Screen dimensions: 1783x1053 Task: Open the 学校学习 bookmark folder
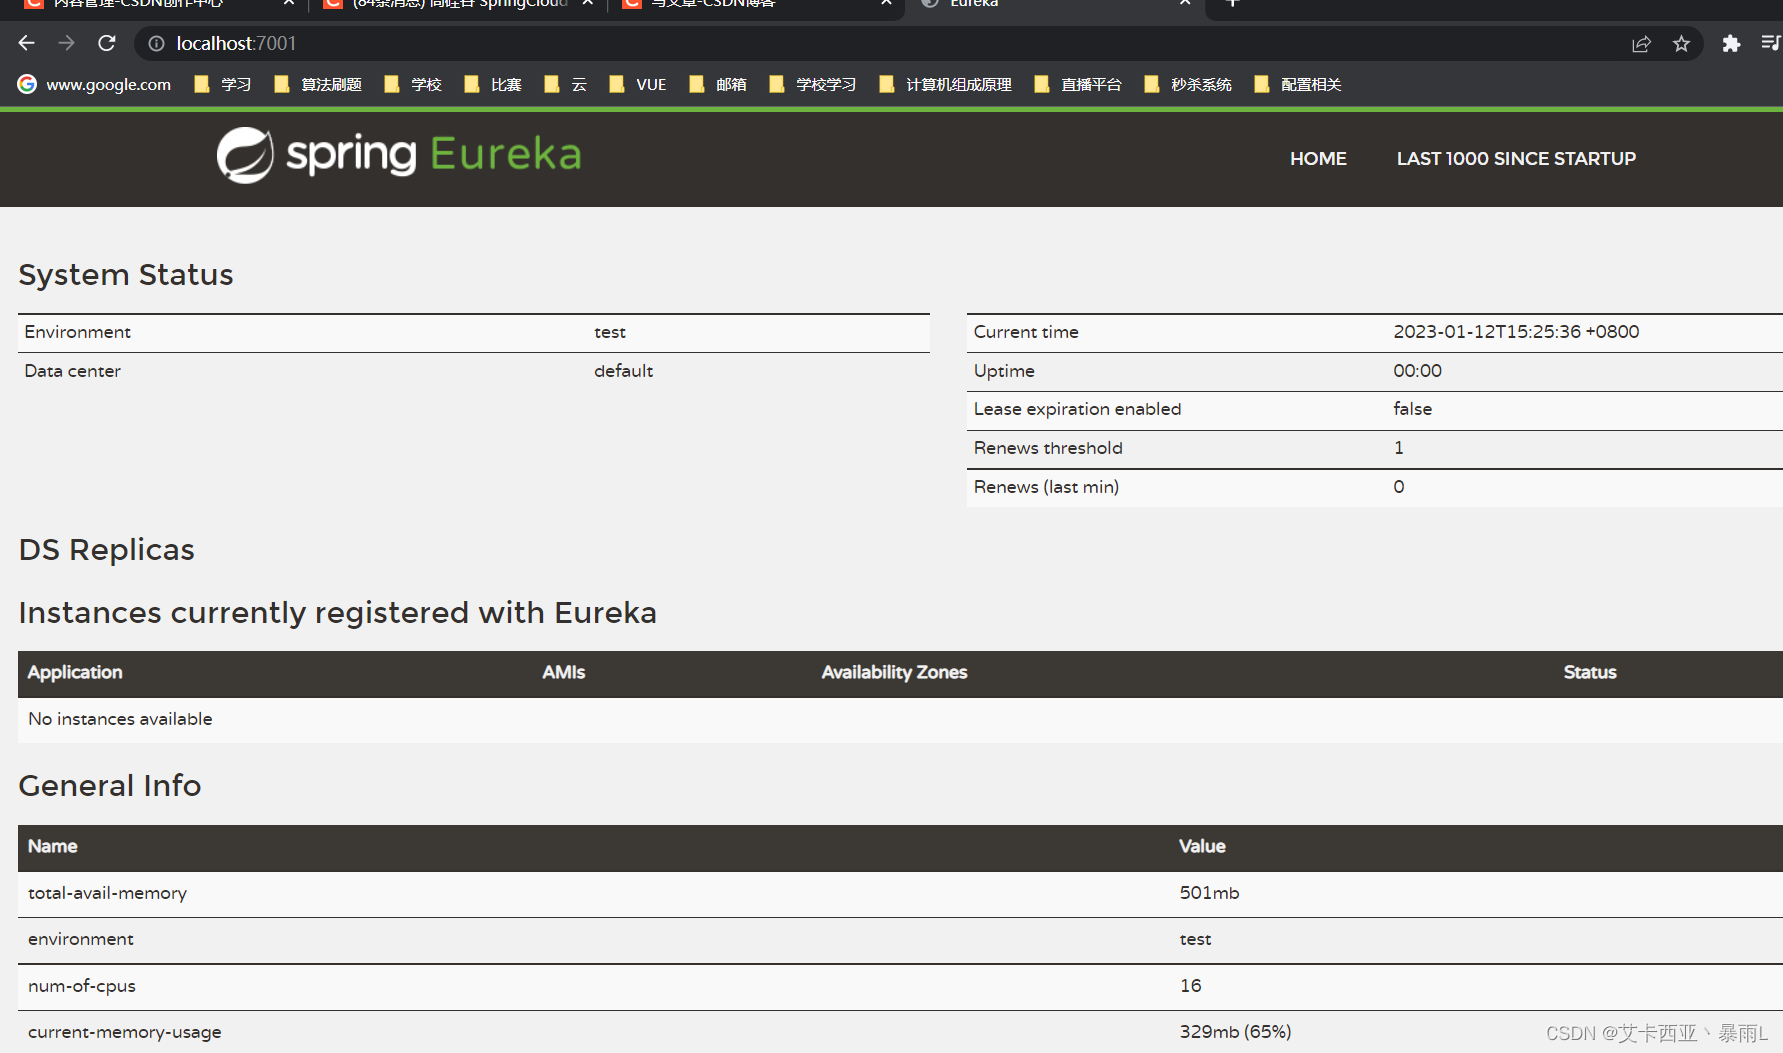point(813,84)
